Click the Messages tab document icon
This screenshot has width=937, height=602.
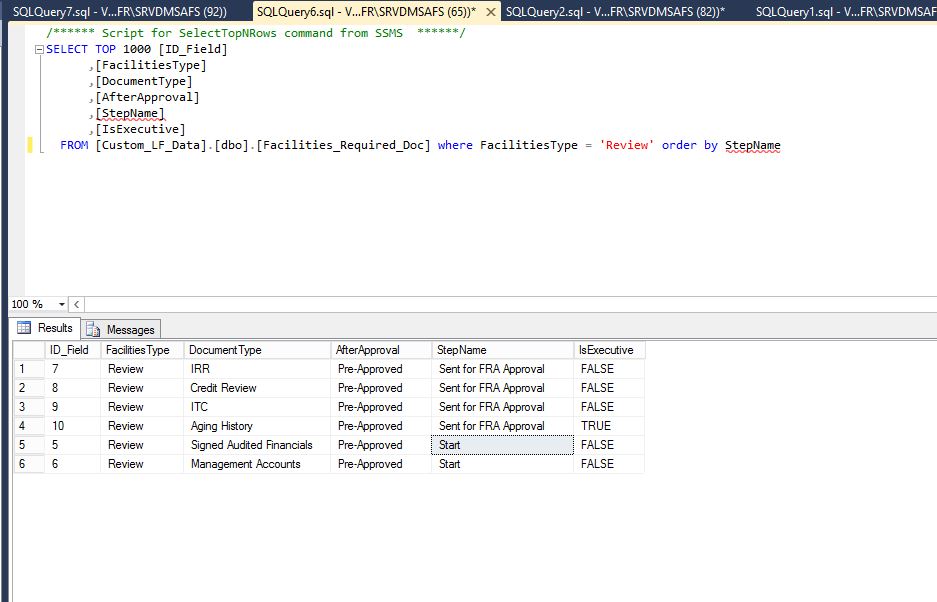[x=94, y=329]
